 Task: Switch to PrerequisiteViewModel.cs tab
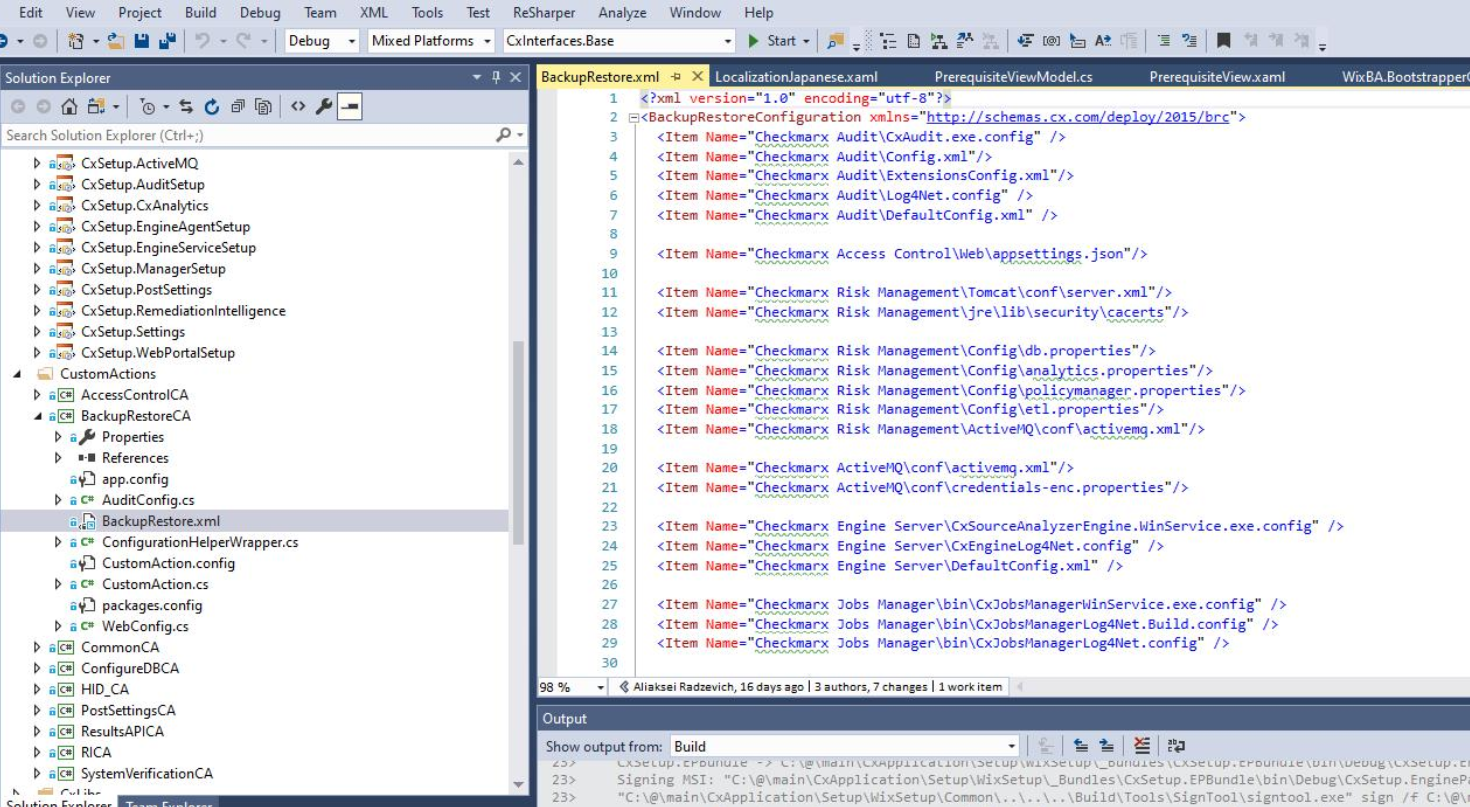(x=1013, y=77)
